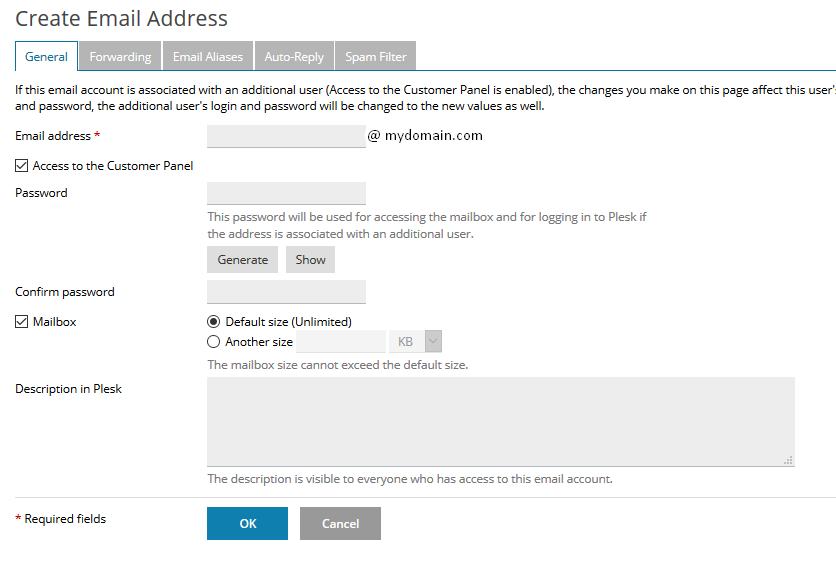The width and height of the screenshot is (836, 564).
Task: Click 'The mailbox size cannot exceed' hint
Action: pyautogui.click(x=337, y=365)
